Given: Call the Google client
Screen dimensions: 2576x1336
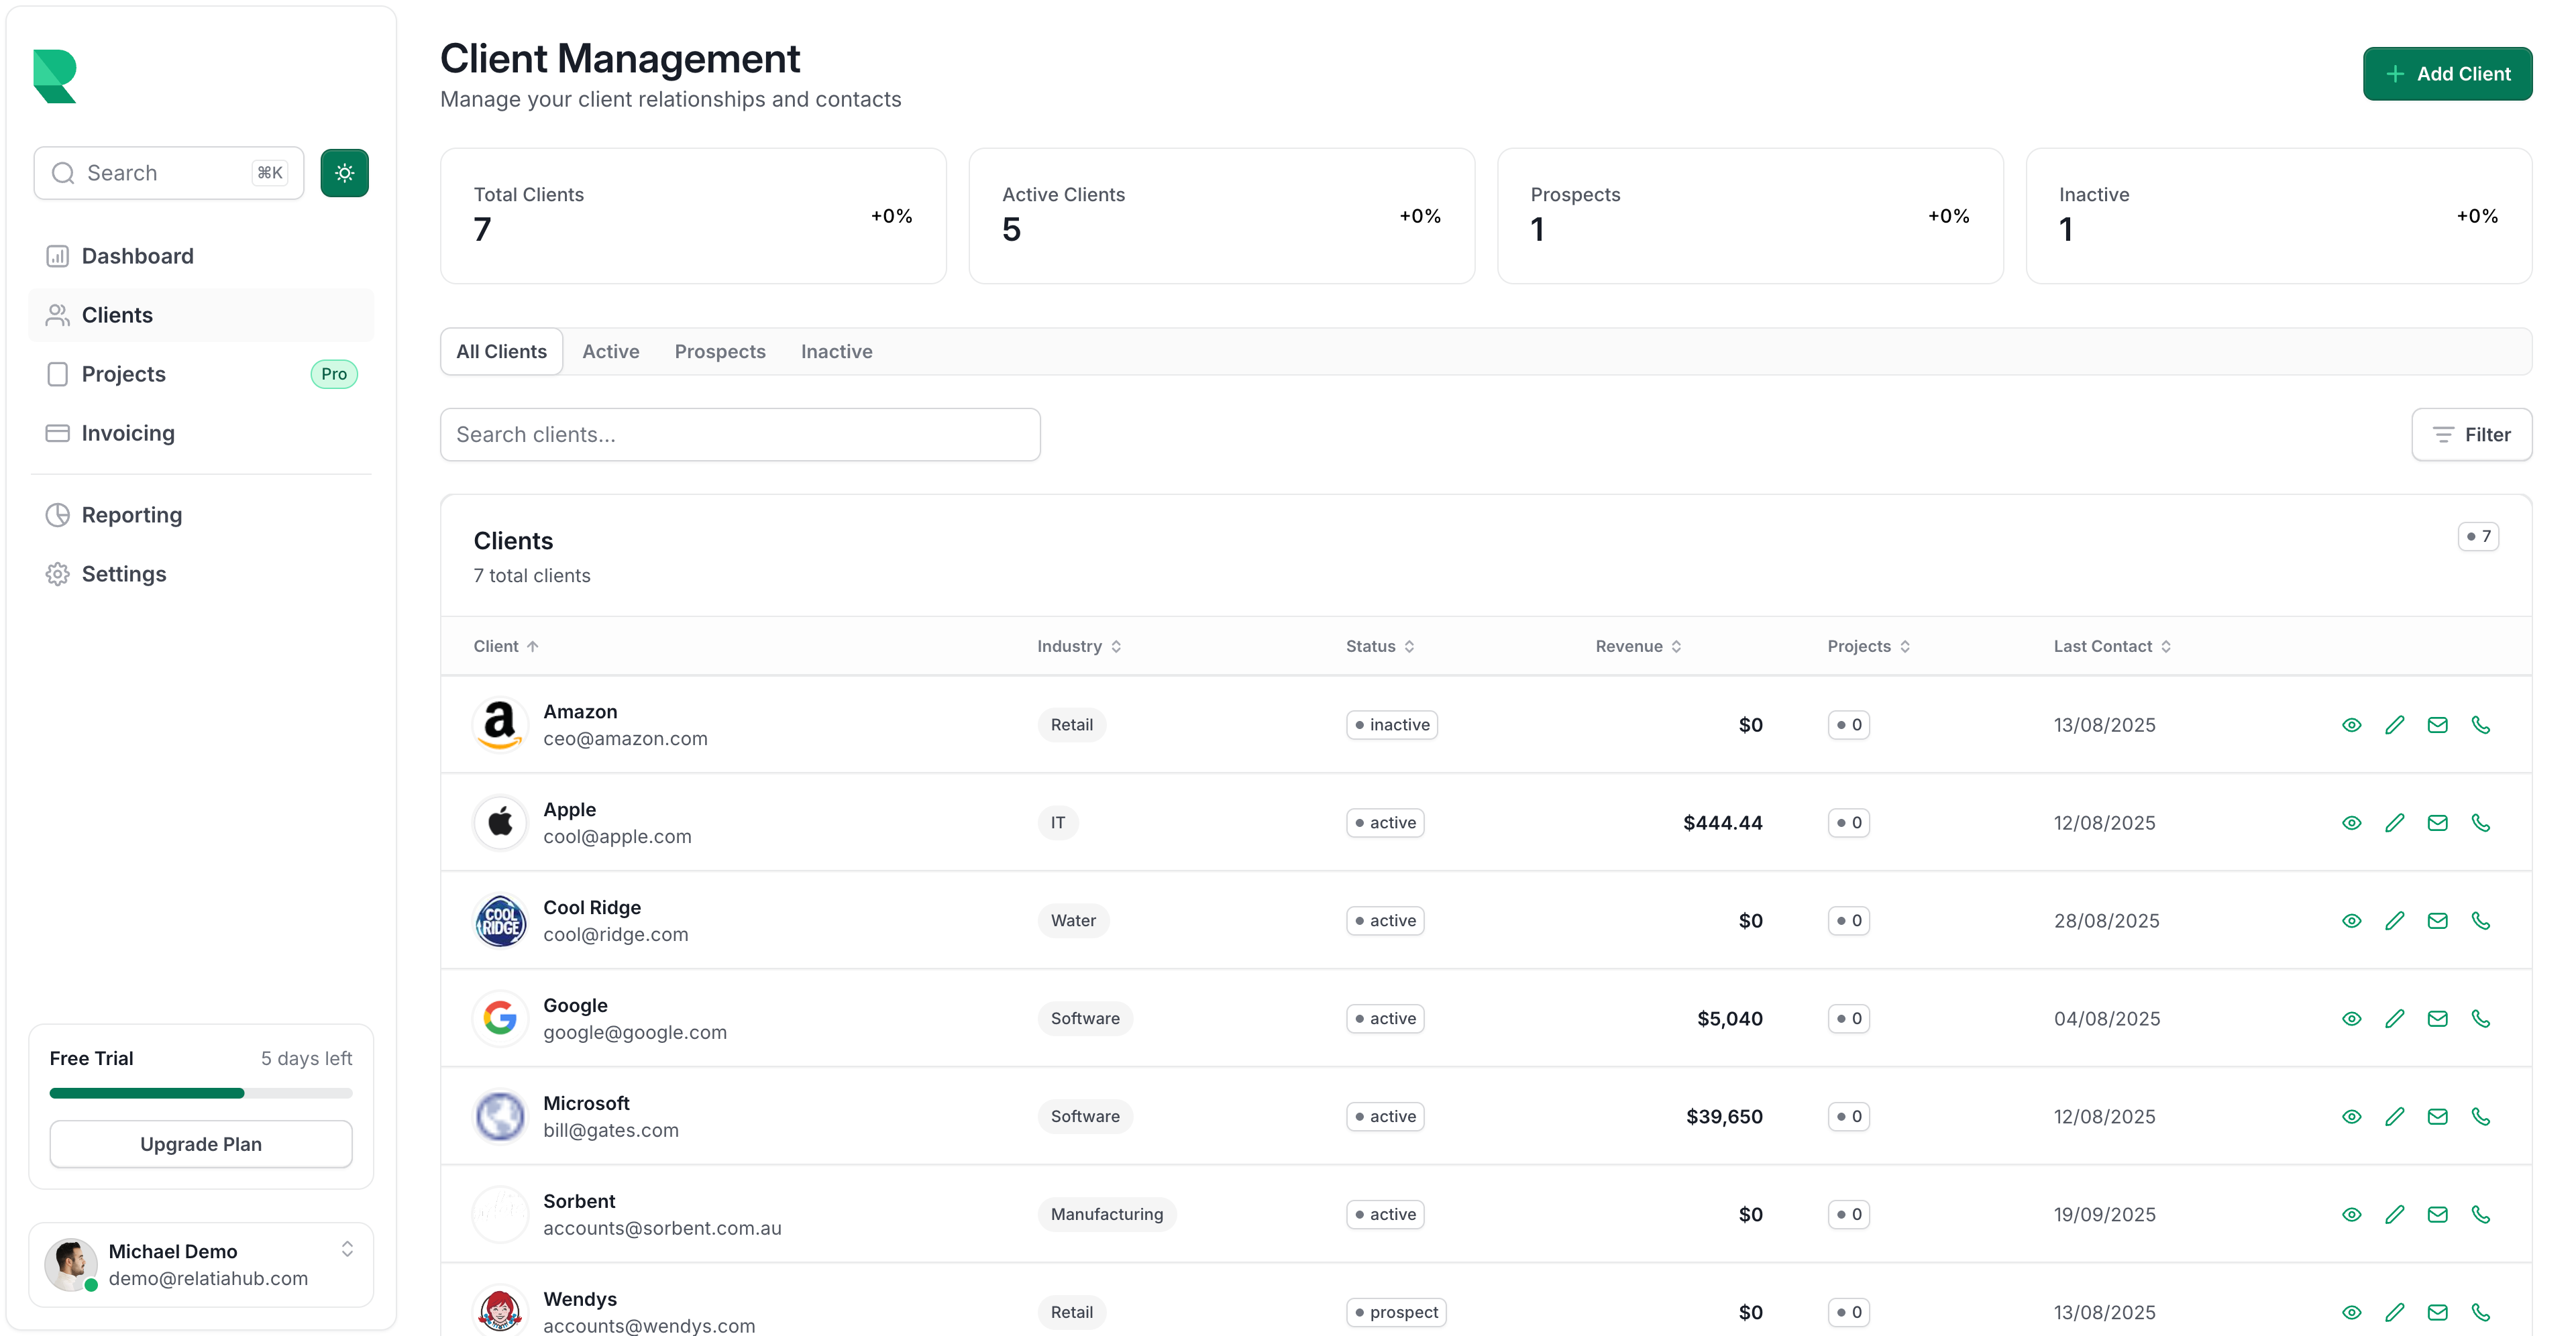Looking at the screenshot, I should [x=2481, y=1019].
